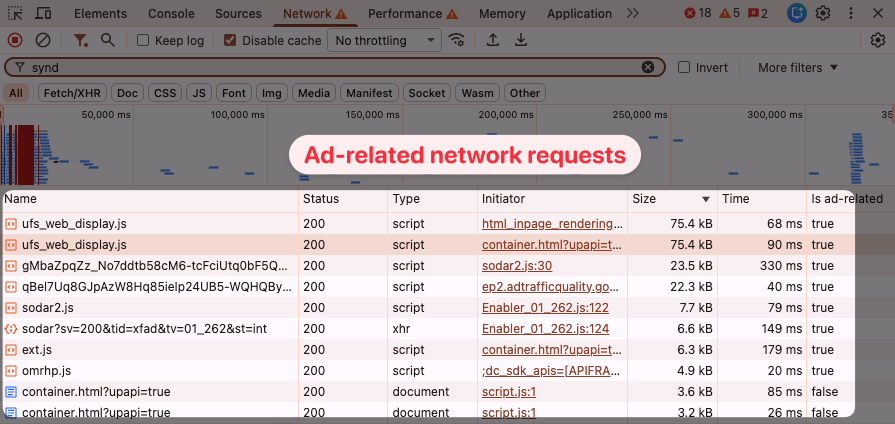Viewport: 895px width, 424px height.
Task: Select the omrhp.js request row
Action: click(x=428, y=371)
